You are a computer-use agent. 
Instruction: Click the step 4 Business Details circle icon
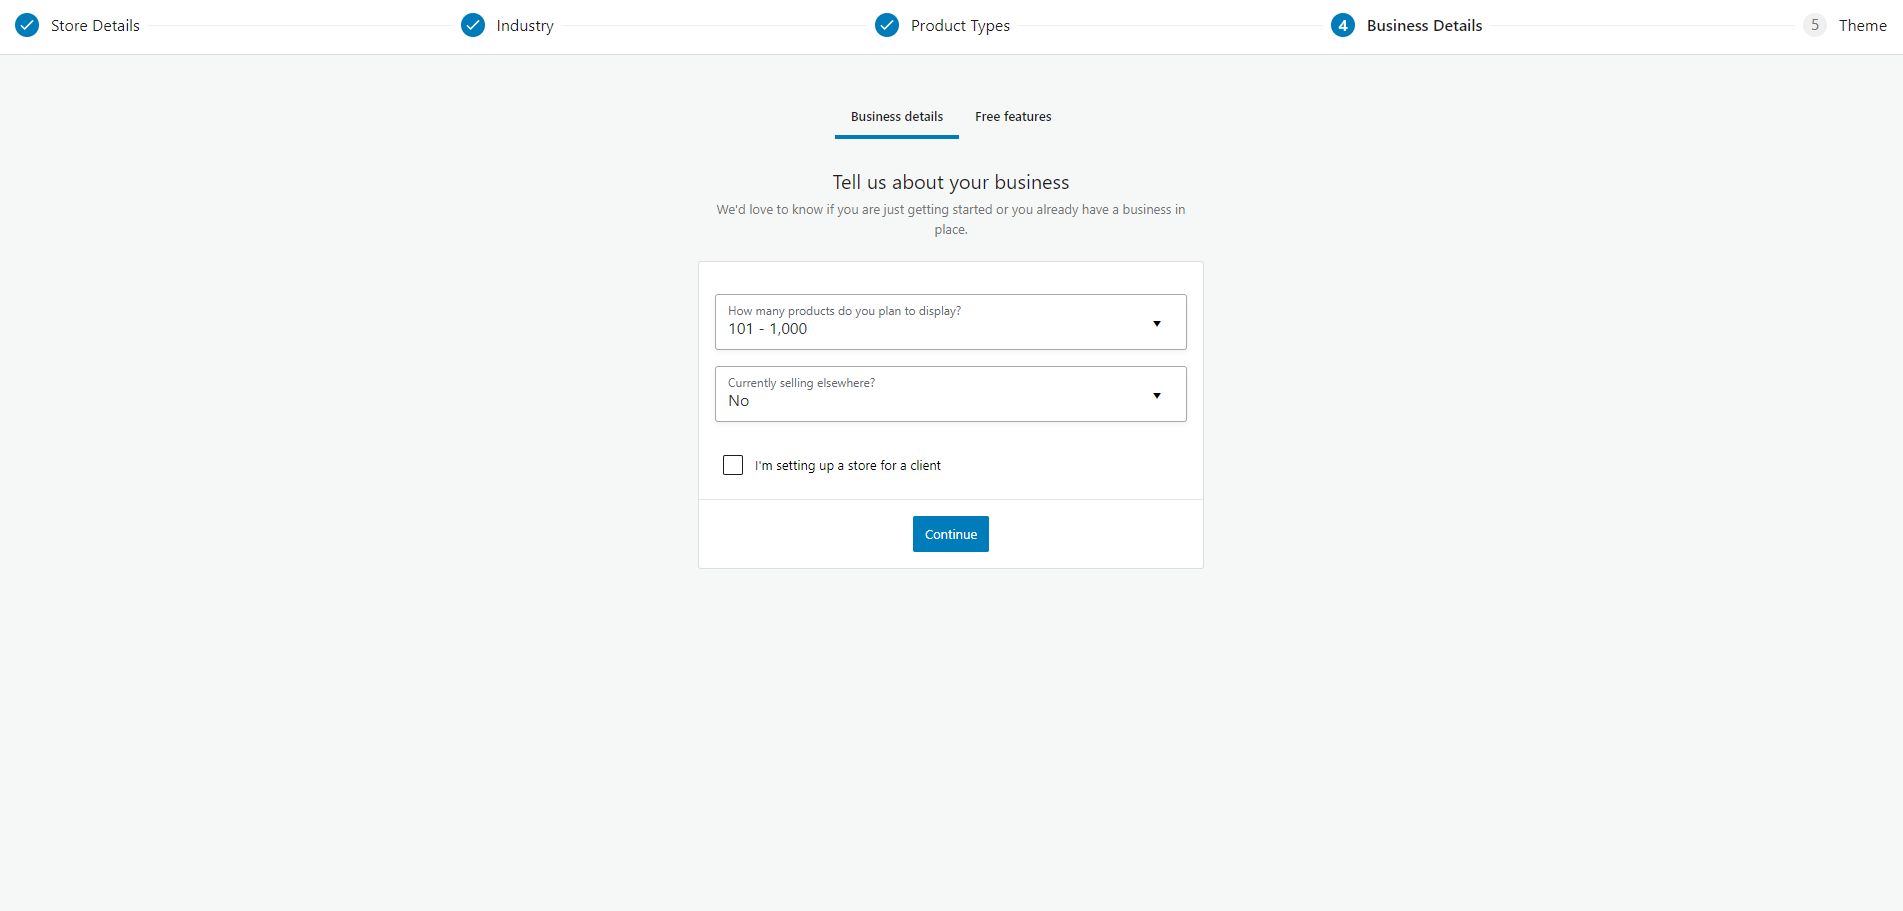[1343, 25]
